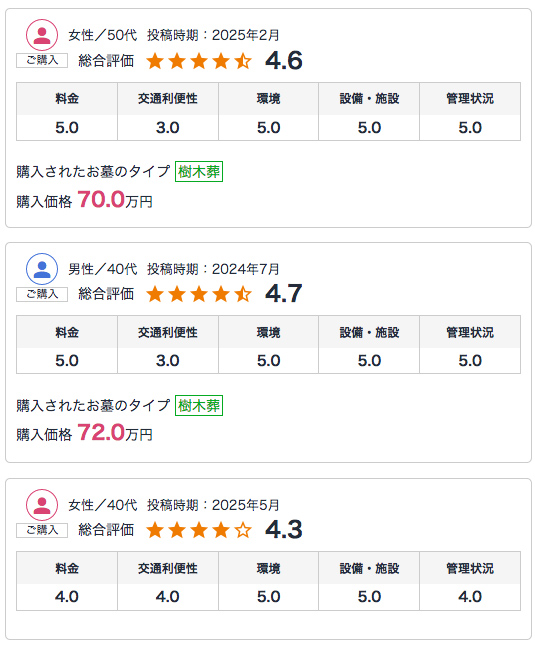
Task: Click the pink female avatar of the 2025年5月 review
Action: point(42,505)
